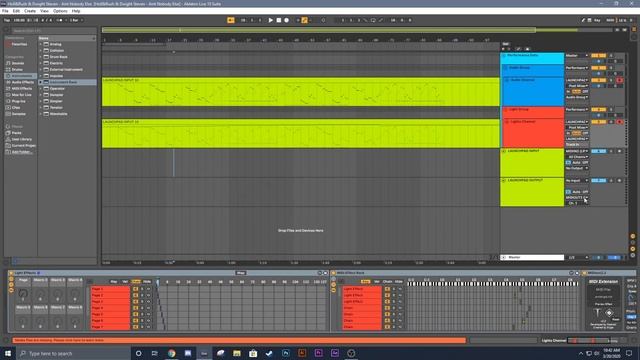Expand the Operator folder
Screen dimensions: 640x360
coord(40,88)
